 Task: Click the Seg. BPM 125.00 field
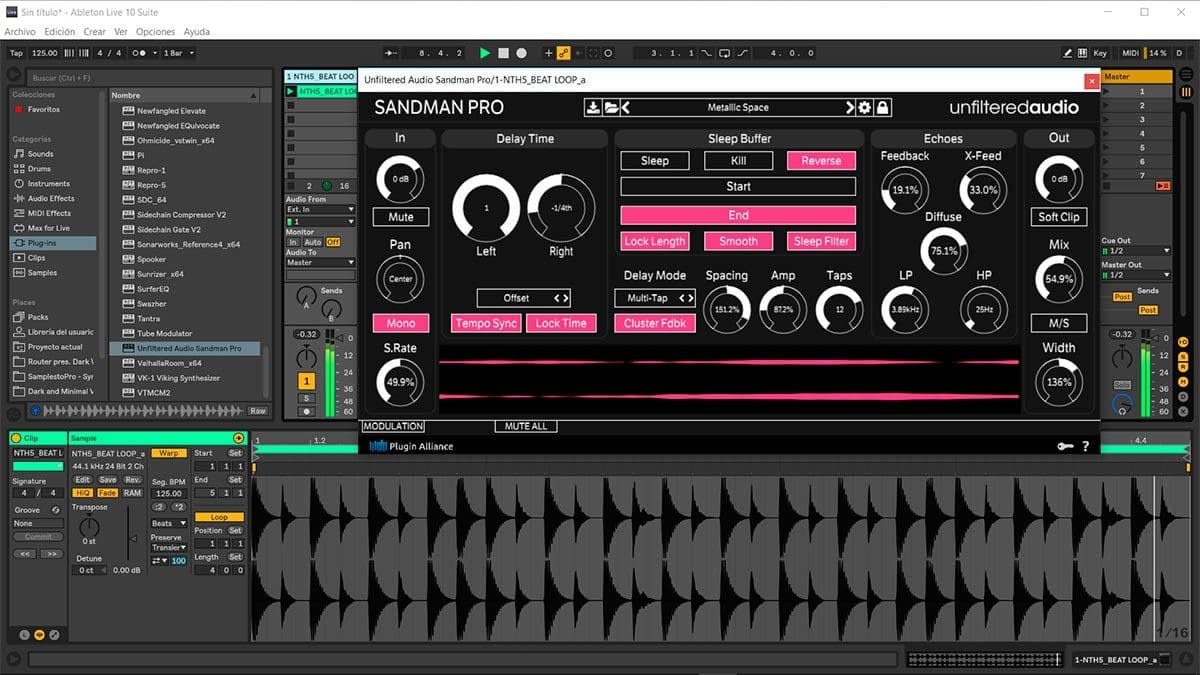pyautogui.click(x=169, y=493)
